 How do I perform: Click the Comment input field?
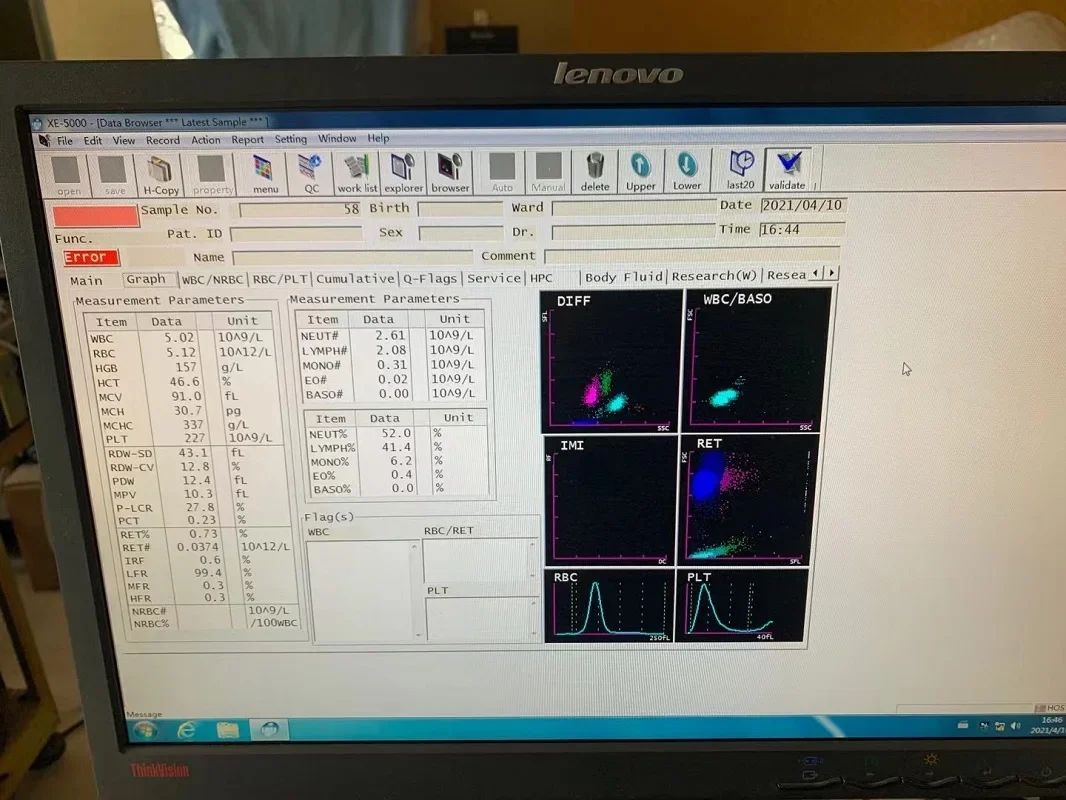pos(692,255)
